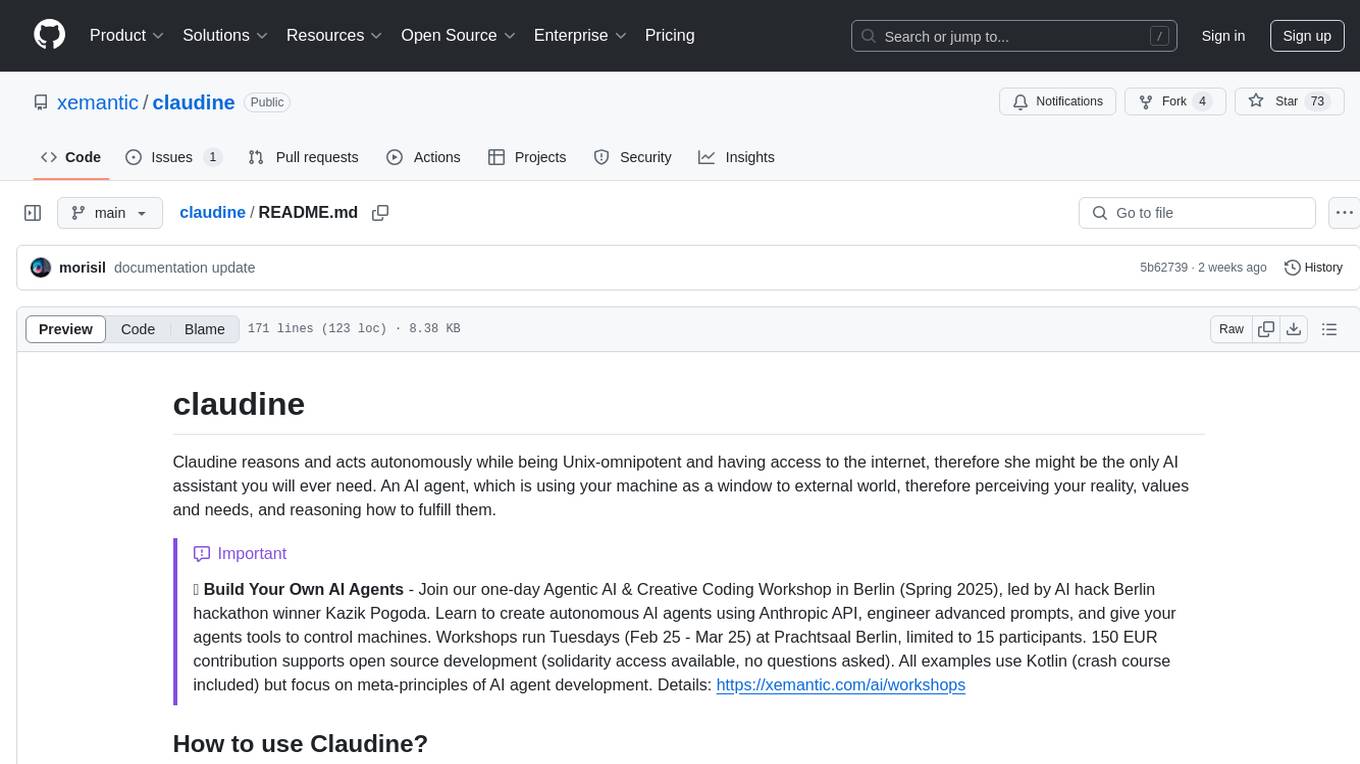Copy the raw file contents

[1266, 329]
